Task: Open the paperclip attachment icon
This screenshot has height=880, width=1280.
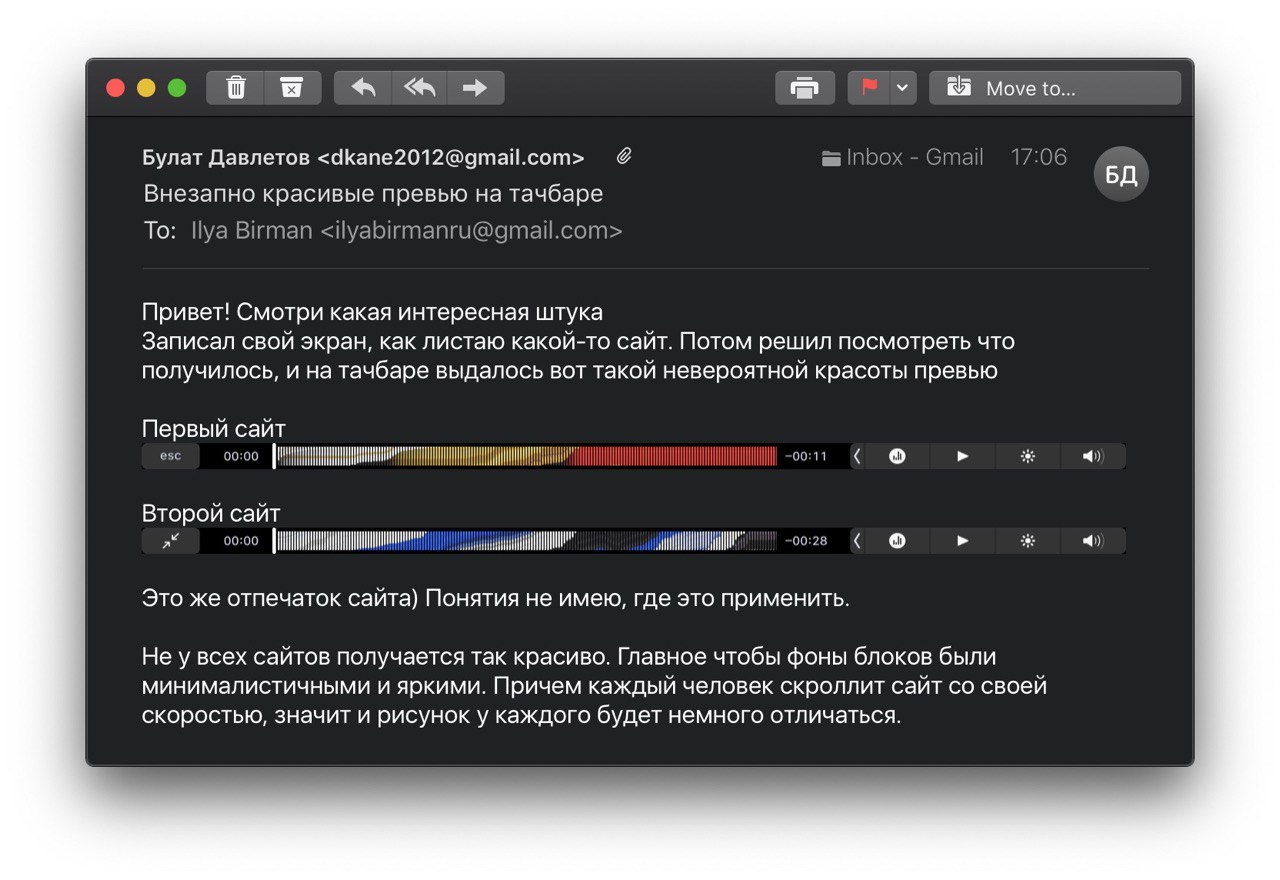Action: click(x=624, y=156)
